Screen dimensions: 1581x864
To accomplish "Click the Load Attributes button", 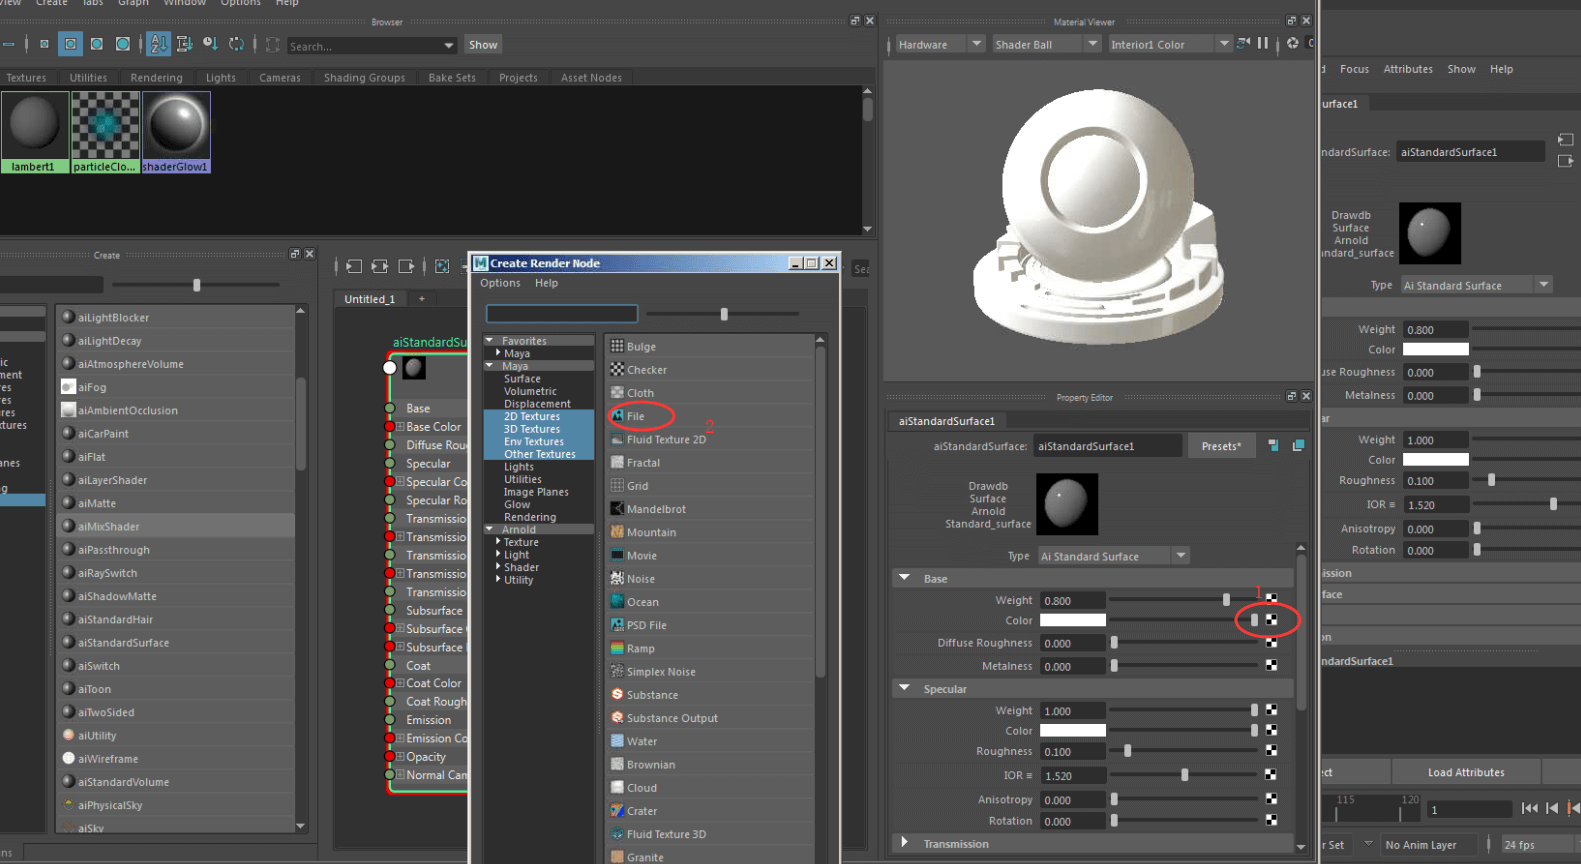I will (1465, 772).
